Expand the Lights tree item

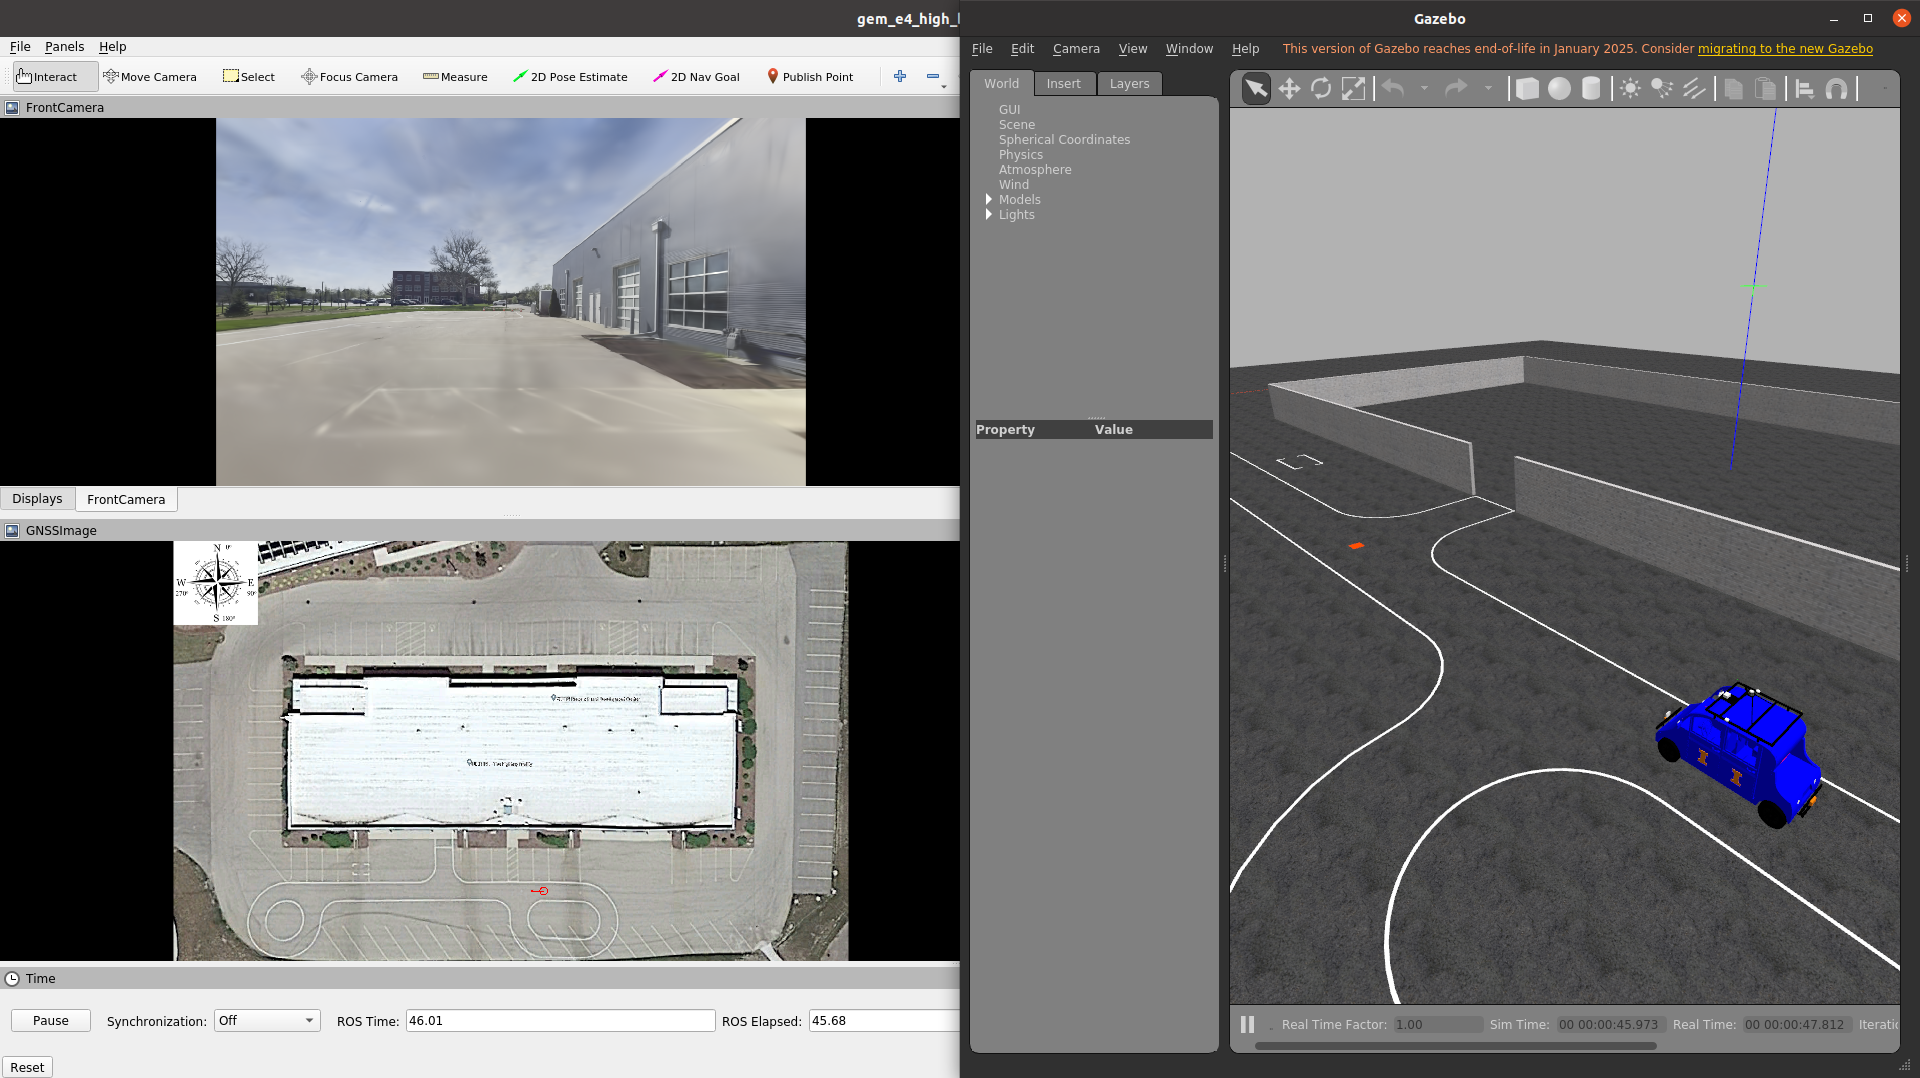coord(989,215)
